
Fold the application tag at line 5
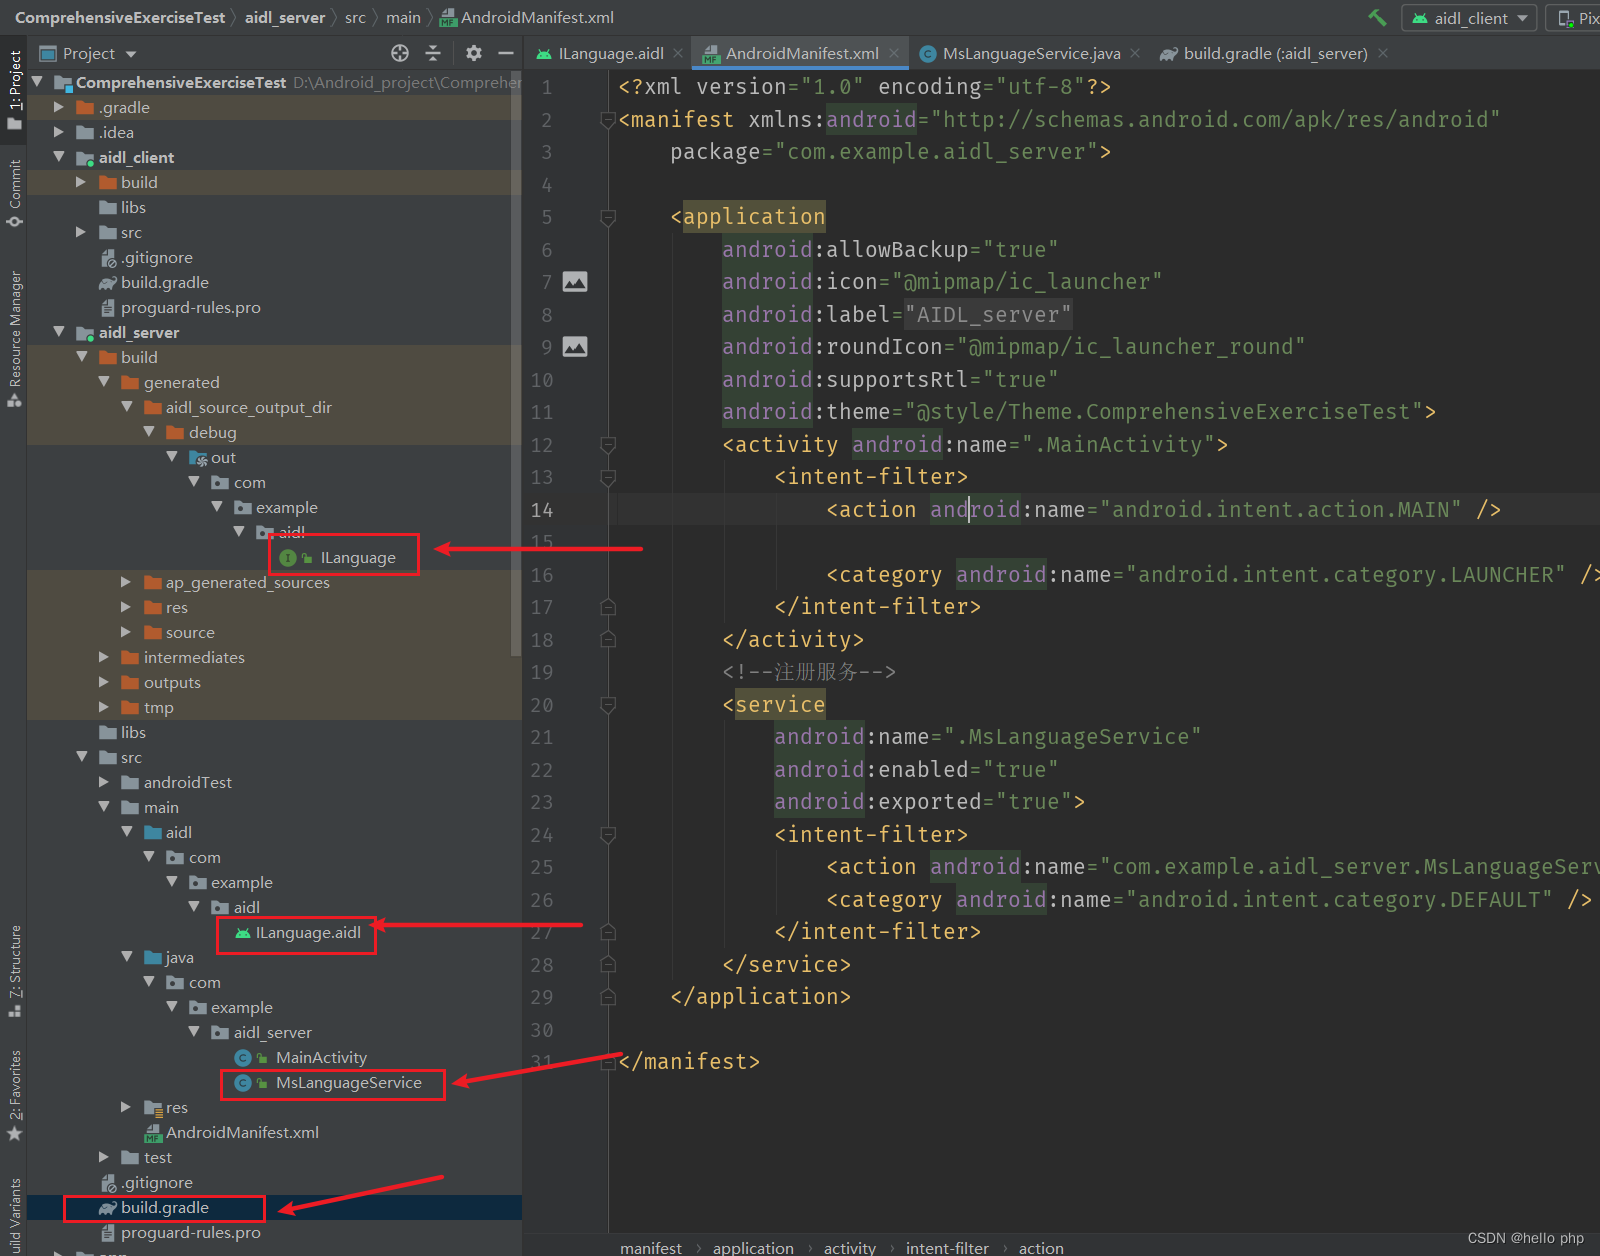tap(607, 217)
